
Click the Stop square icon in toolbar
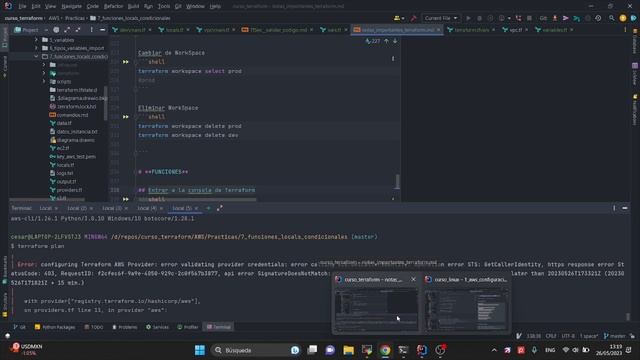pos(529,18)
